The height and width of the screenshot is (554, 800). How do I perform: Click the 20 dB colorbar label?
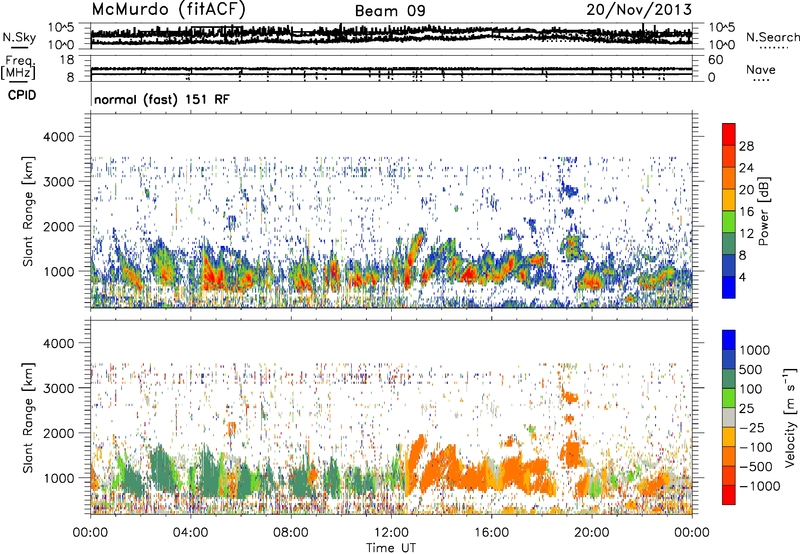click(746, 190)
